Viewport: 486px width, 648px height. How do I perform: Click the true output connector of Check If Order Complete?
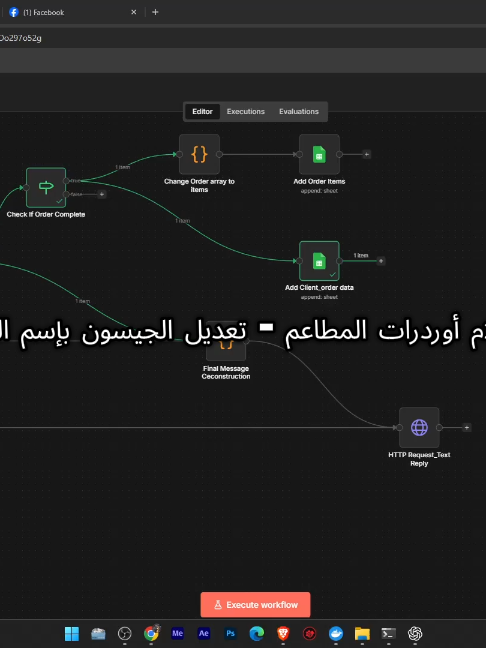(66, 181)
